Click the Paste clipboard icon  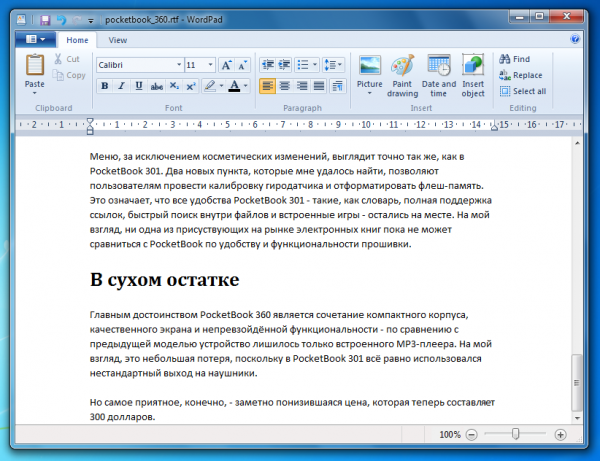[x=34, y=65]
